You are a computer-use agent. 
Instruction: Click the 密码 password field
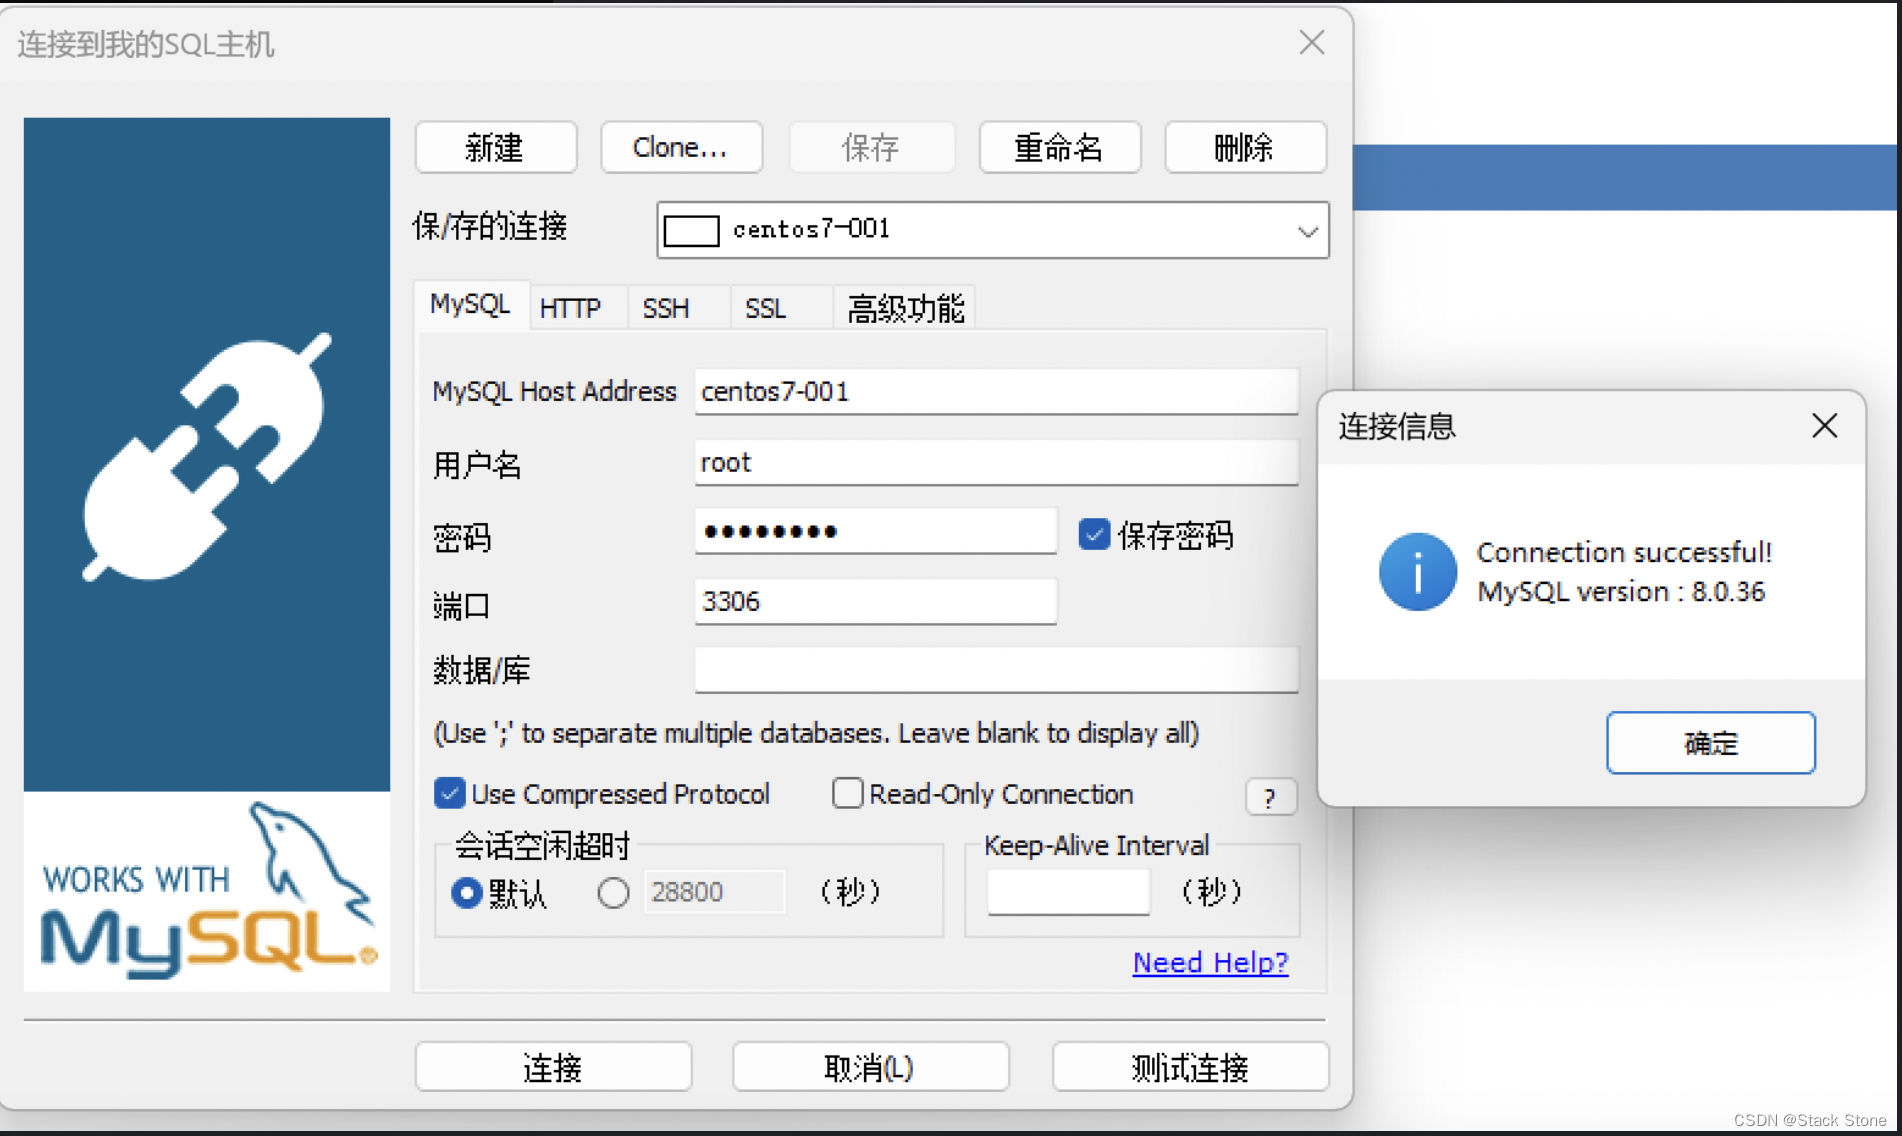point(875,531)
